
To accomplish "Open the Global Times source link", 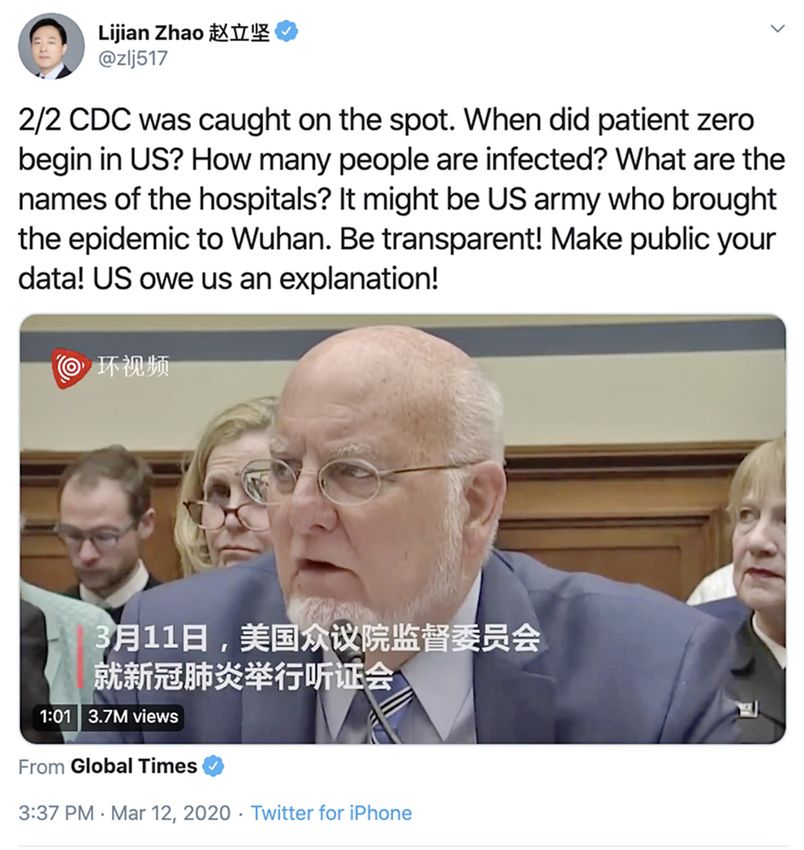I will pos(133,766).
